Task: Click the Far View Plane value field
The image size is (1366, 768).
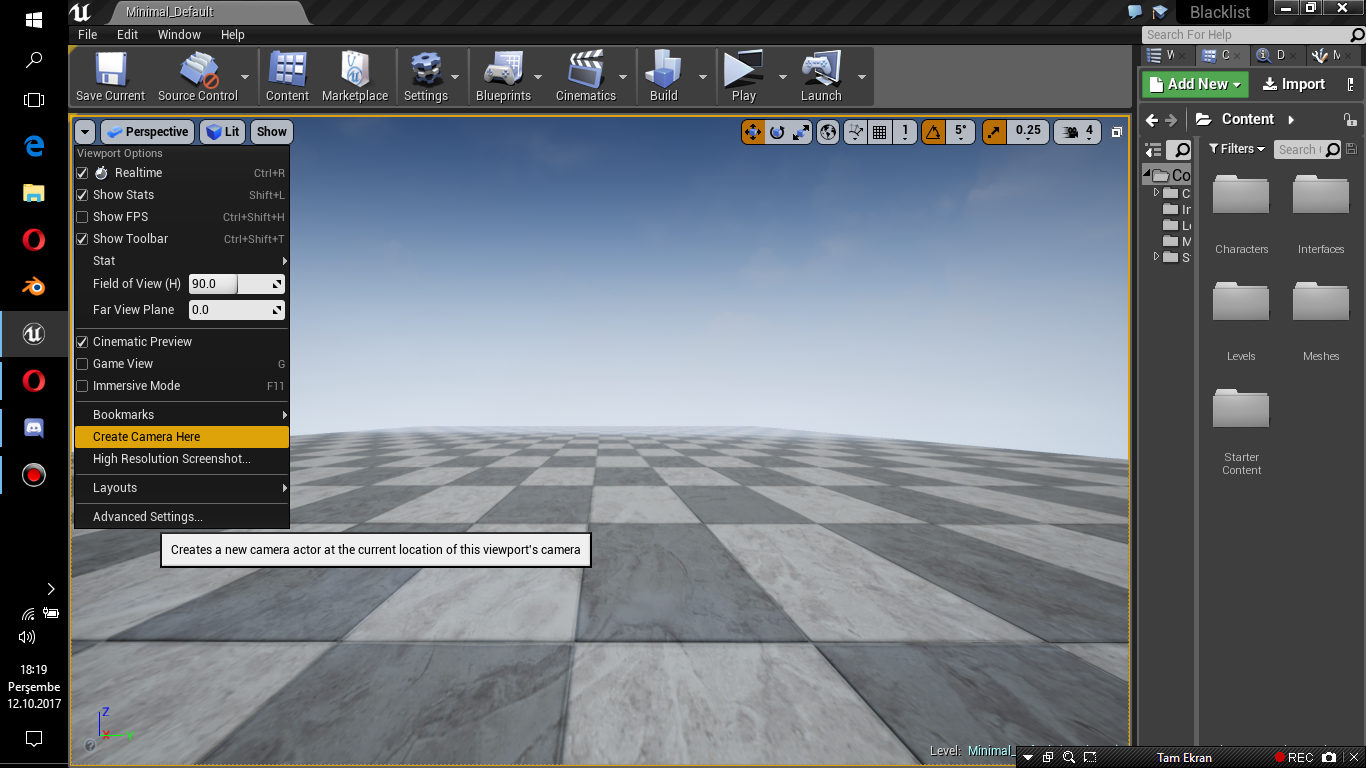Action: [237, 310]
